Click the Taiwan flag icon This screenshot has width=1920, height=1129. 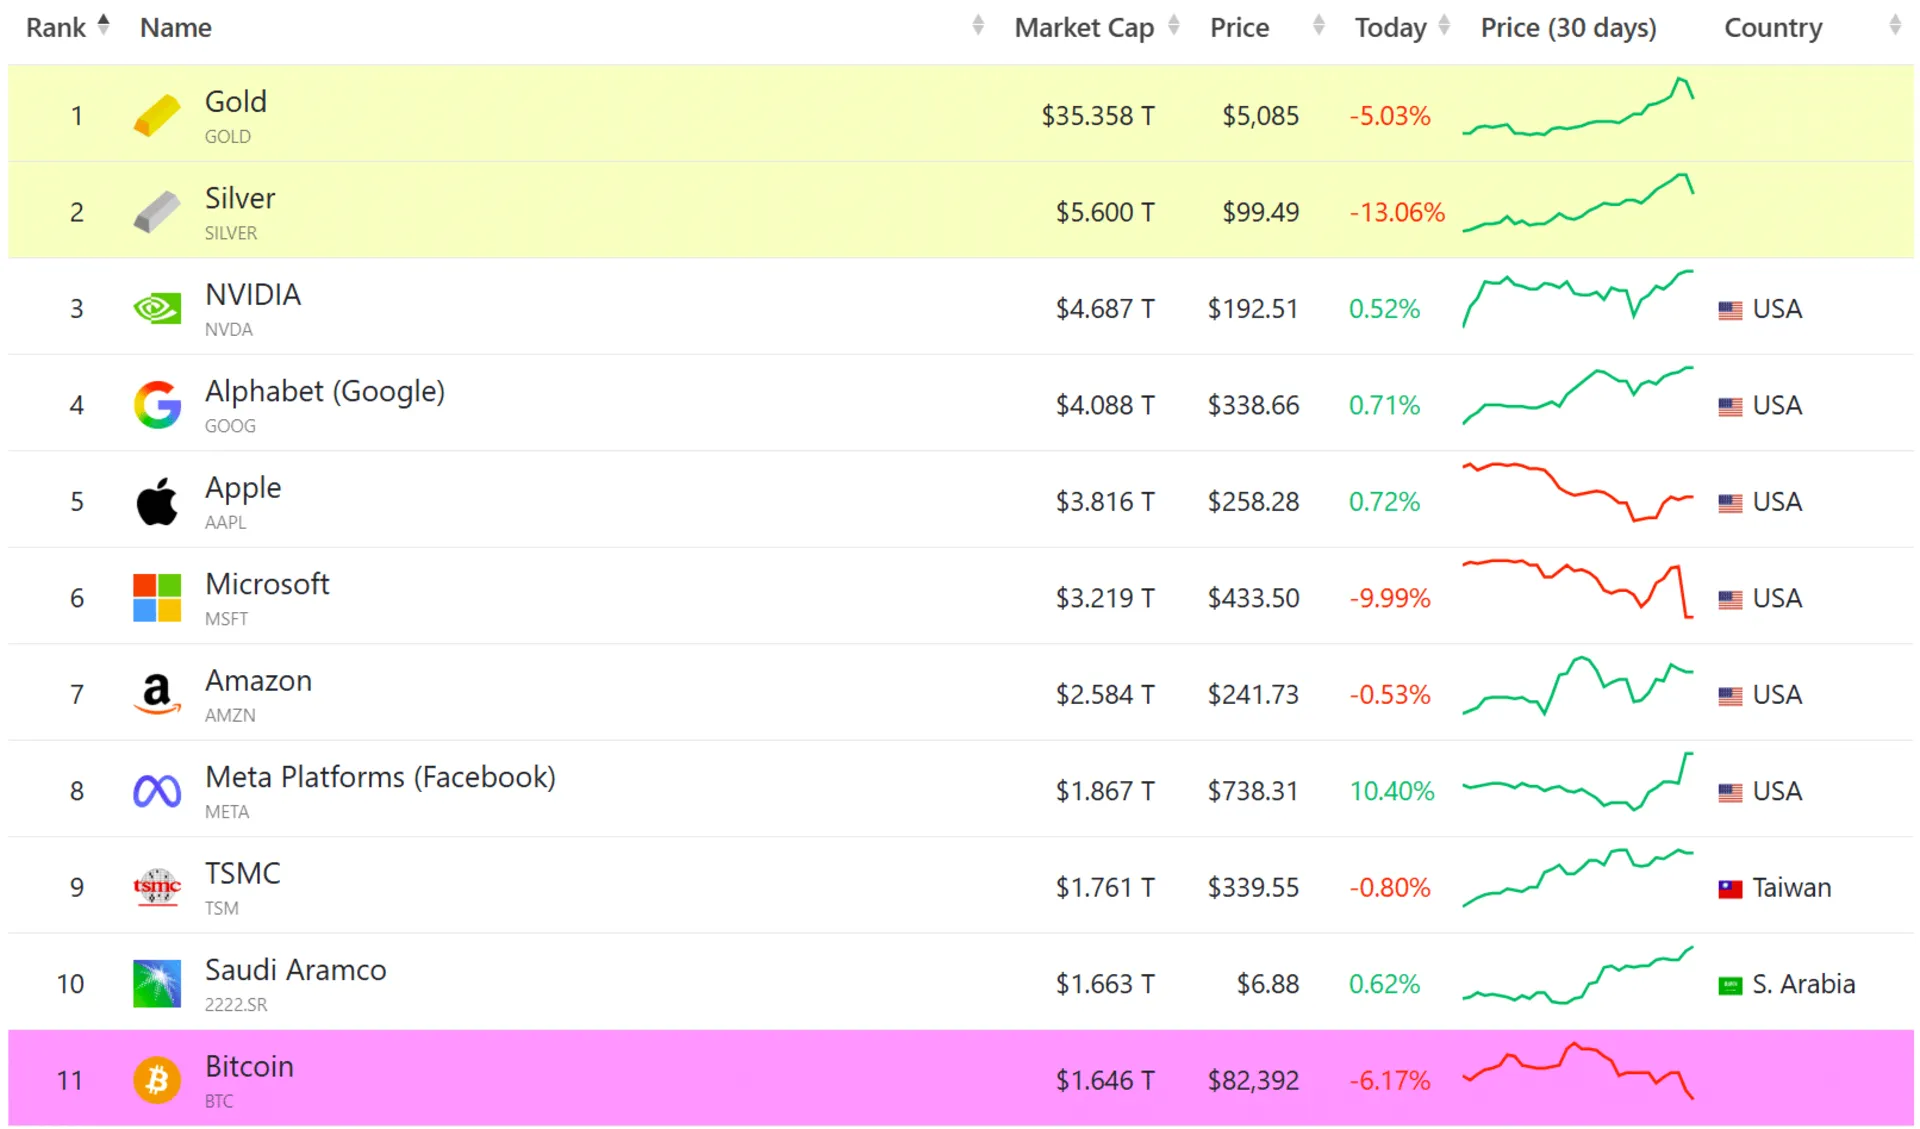pos(1730,888)
